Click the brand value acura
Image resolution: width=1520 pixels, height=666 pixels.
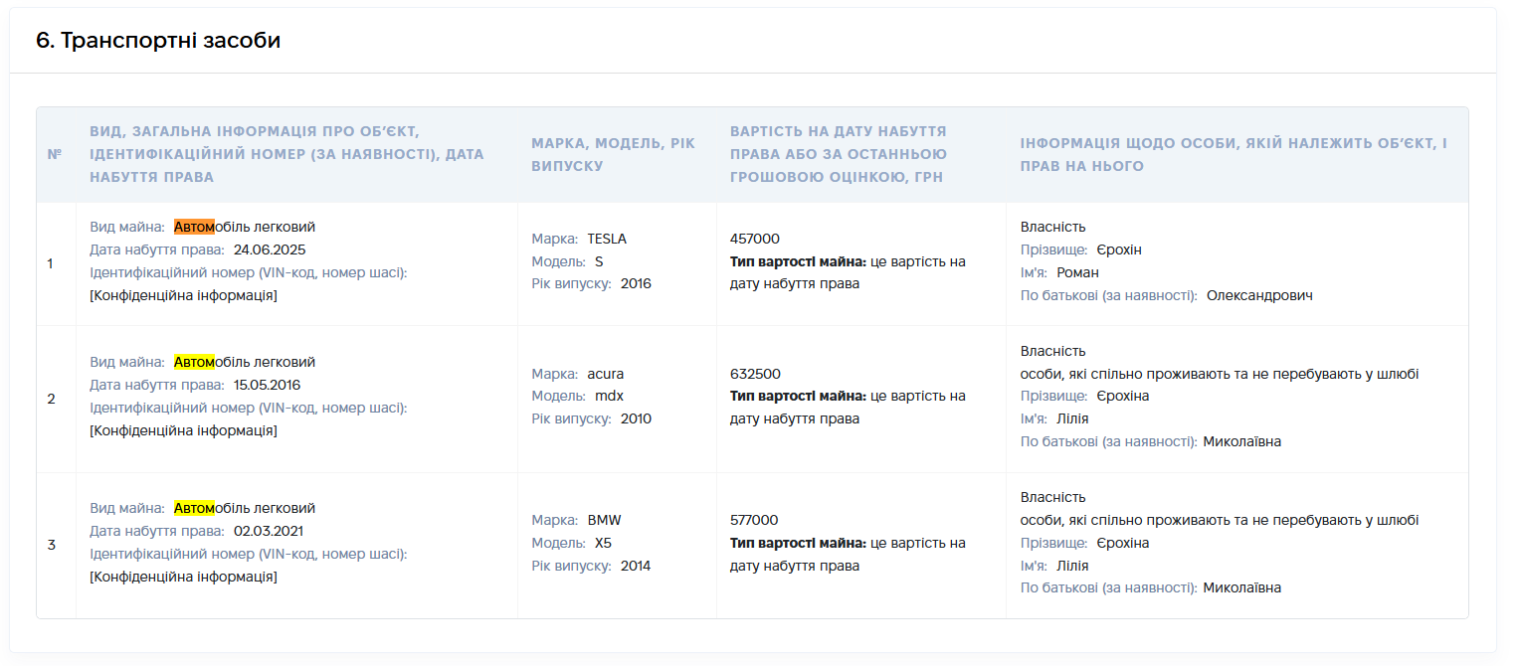pos(605,374)
